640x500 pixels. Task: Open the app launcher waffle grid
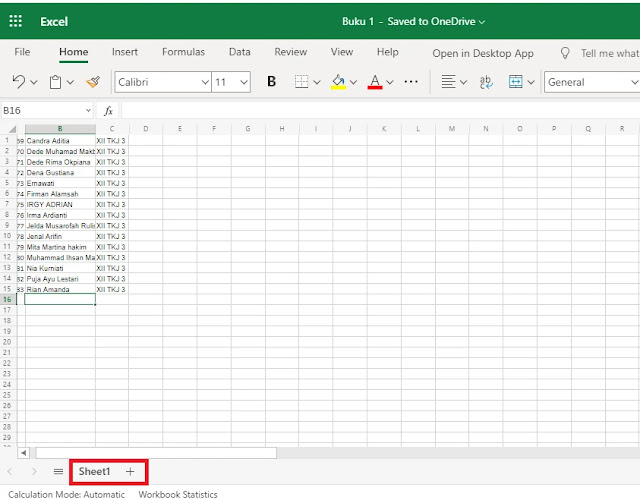16,21
